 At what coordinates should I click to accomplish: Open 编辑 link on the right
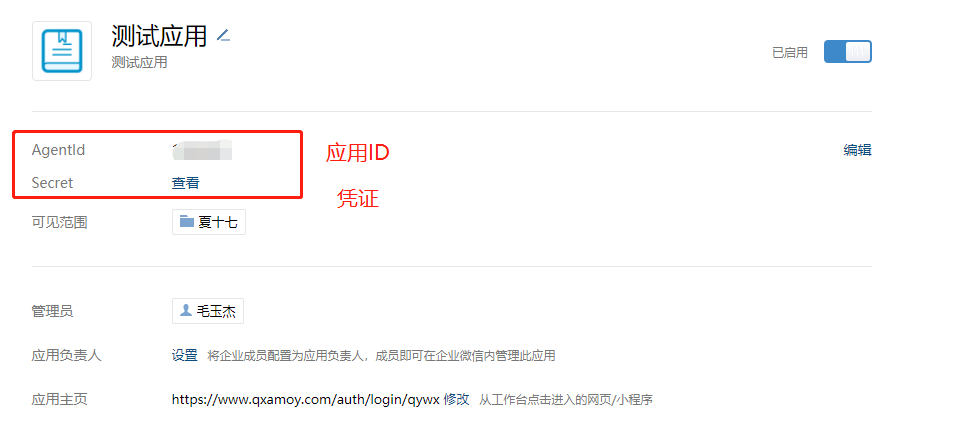click(x=858, y=150)
